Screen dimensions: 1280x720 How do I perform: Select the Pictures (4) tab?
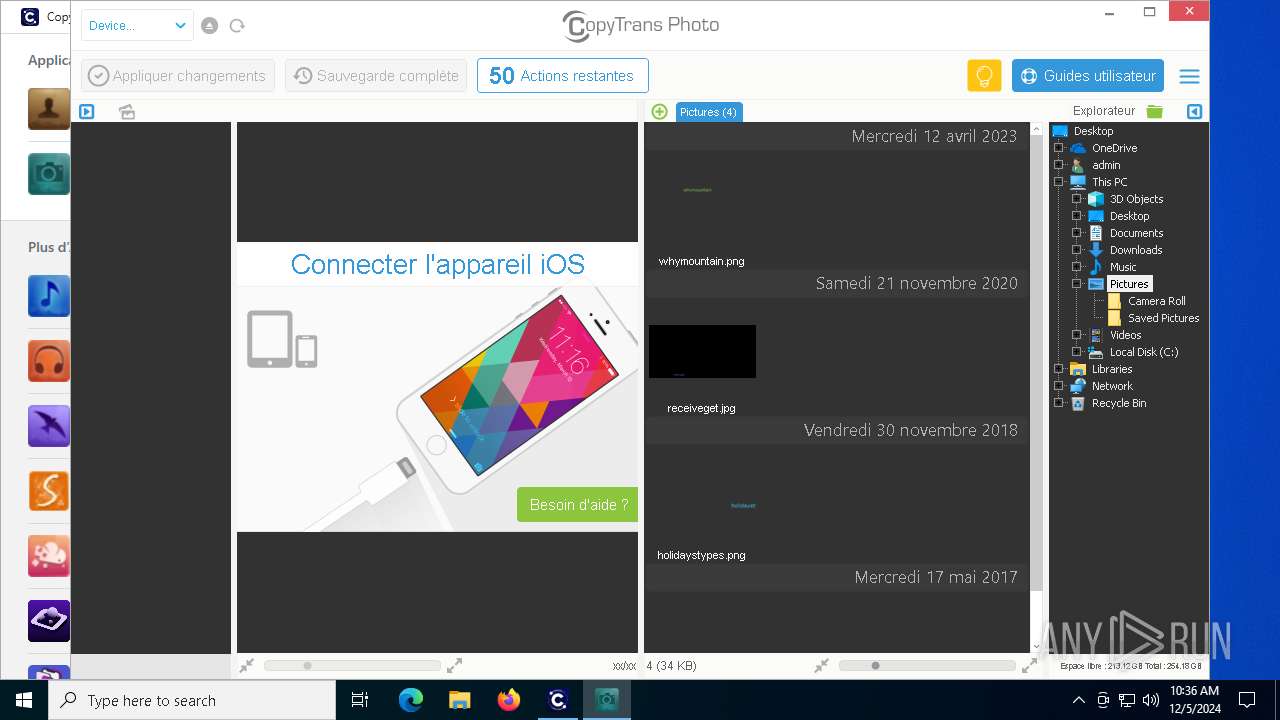pos(708,112)
